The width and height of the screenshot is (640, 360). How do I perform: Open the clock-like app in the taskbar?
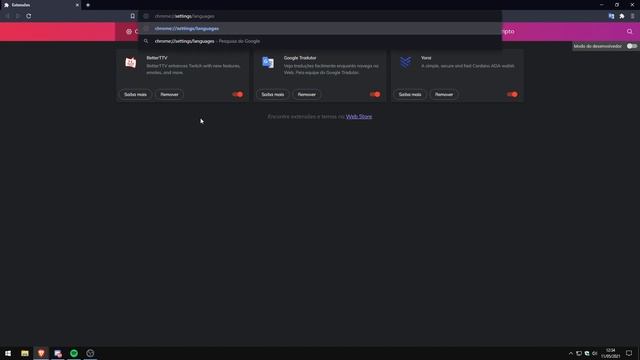coord(90,353)
